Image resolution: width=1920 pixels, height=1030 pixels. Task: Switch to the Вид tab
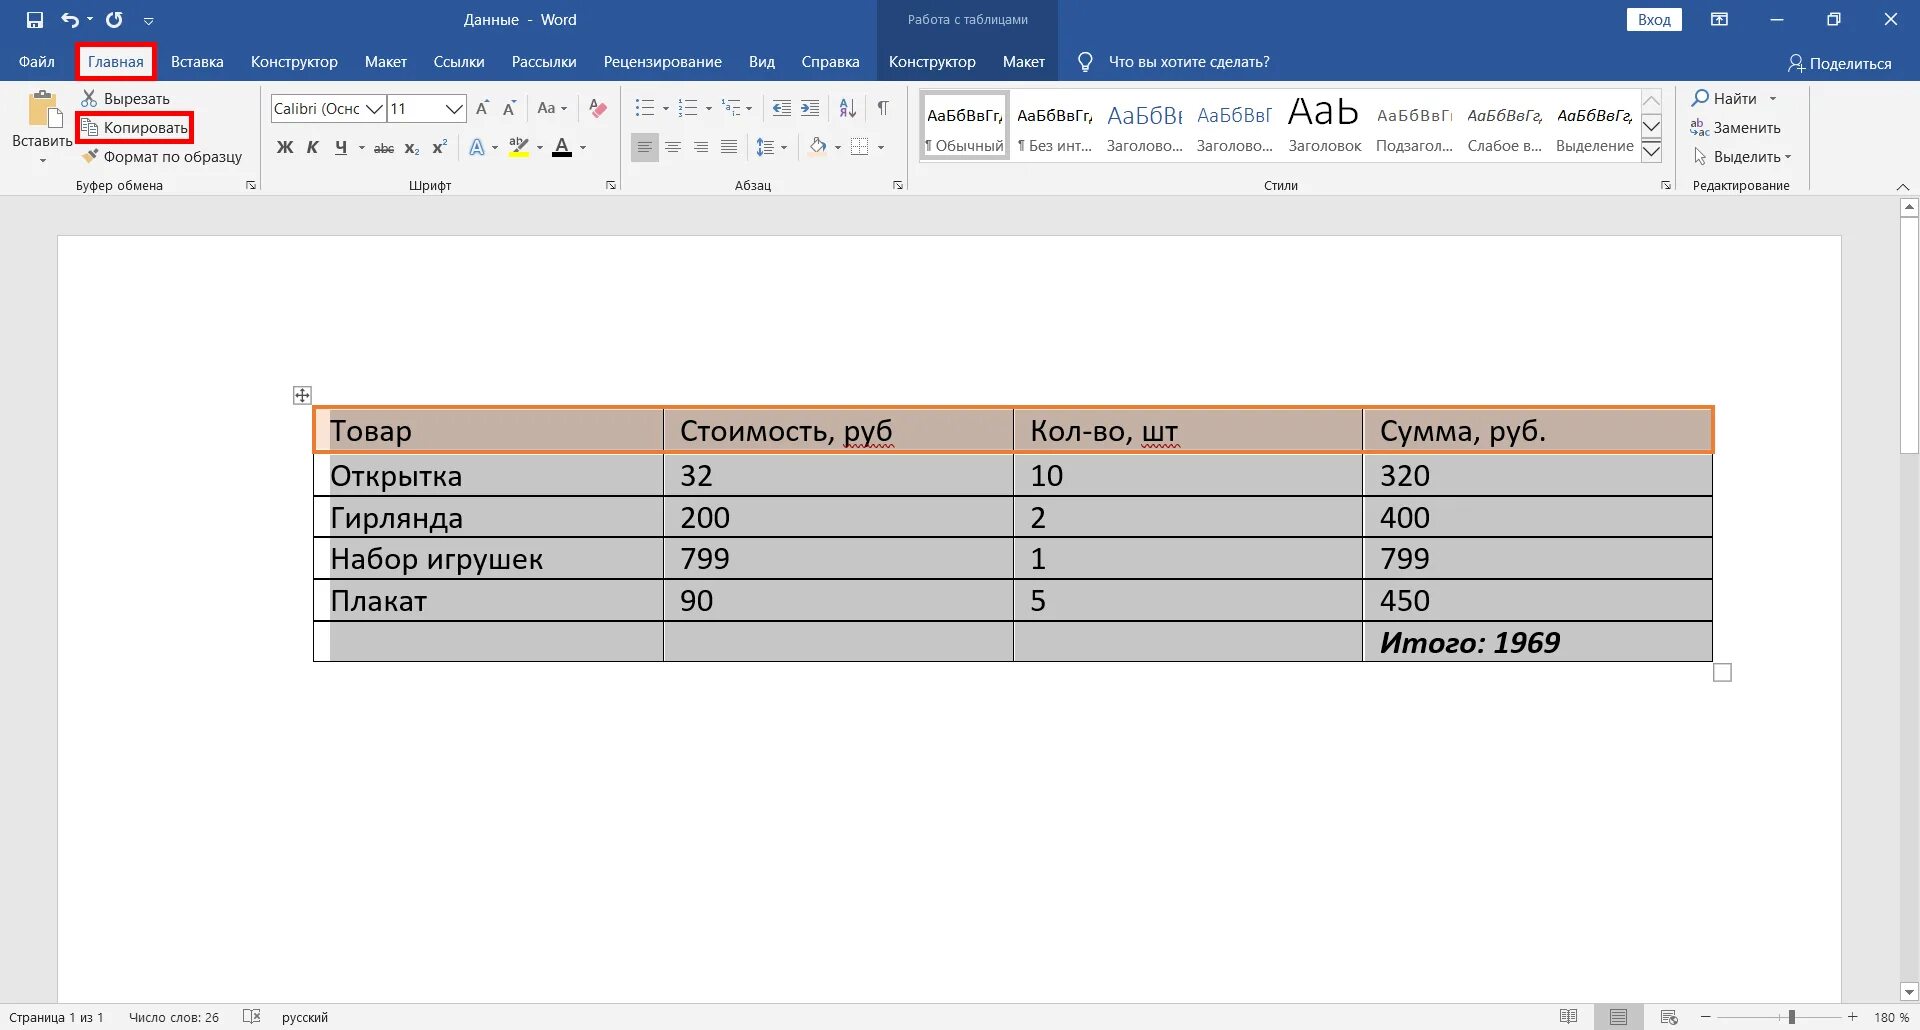click(x=762, y=62)
